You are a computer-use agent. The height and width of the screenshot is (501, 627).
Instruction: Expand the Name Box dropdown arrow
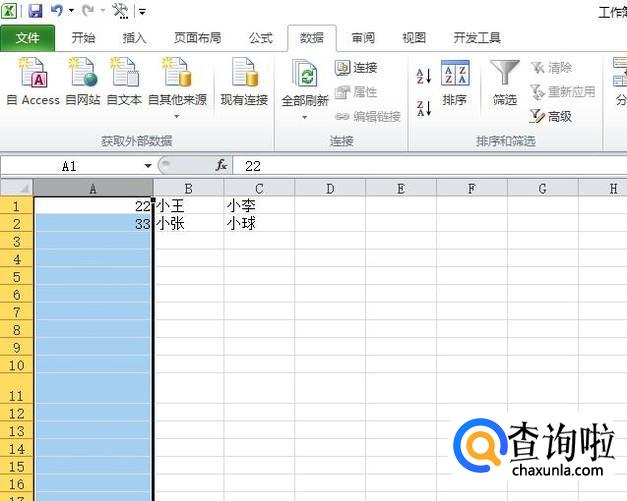[x=148, y=166]
